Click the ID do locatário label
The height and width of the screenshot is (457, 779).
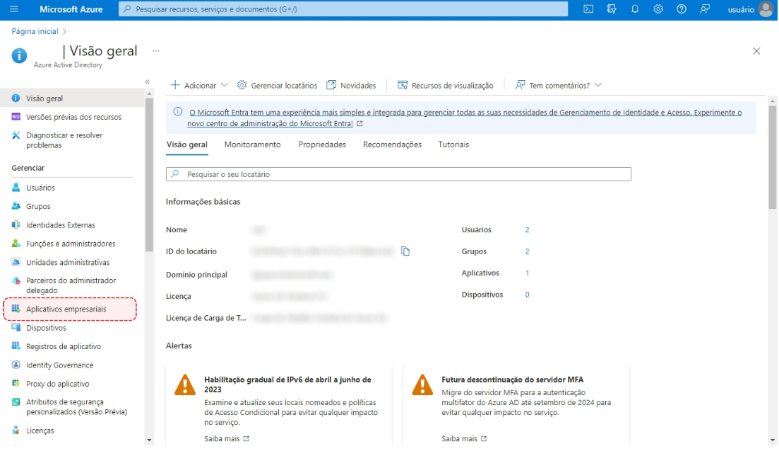point(191,251)
